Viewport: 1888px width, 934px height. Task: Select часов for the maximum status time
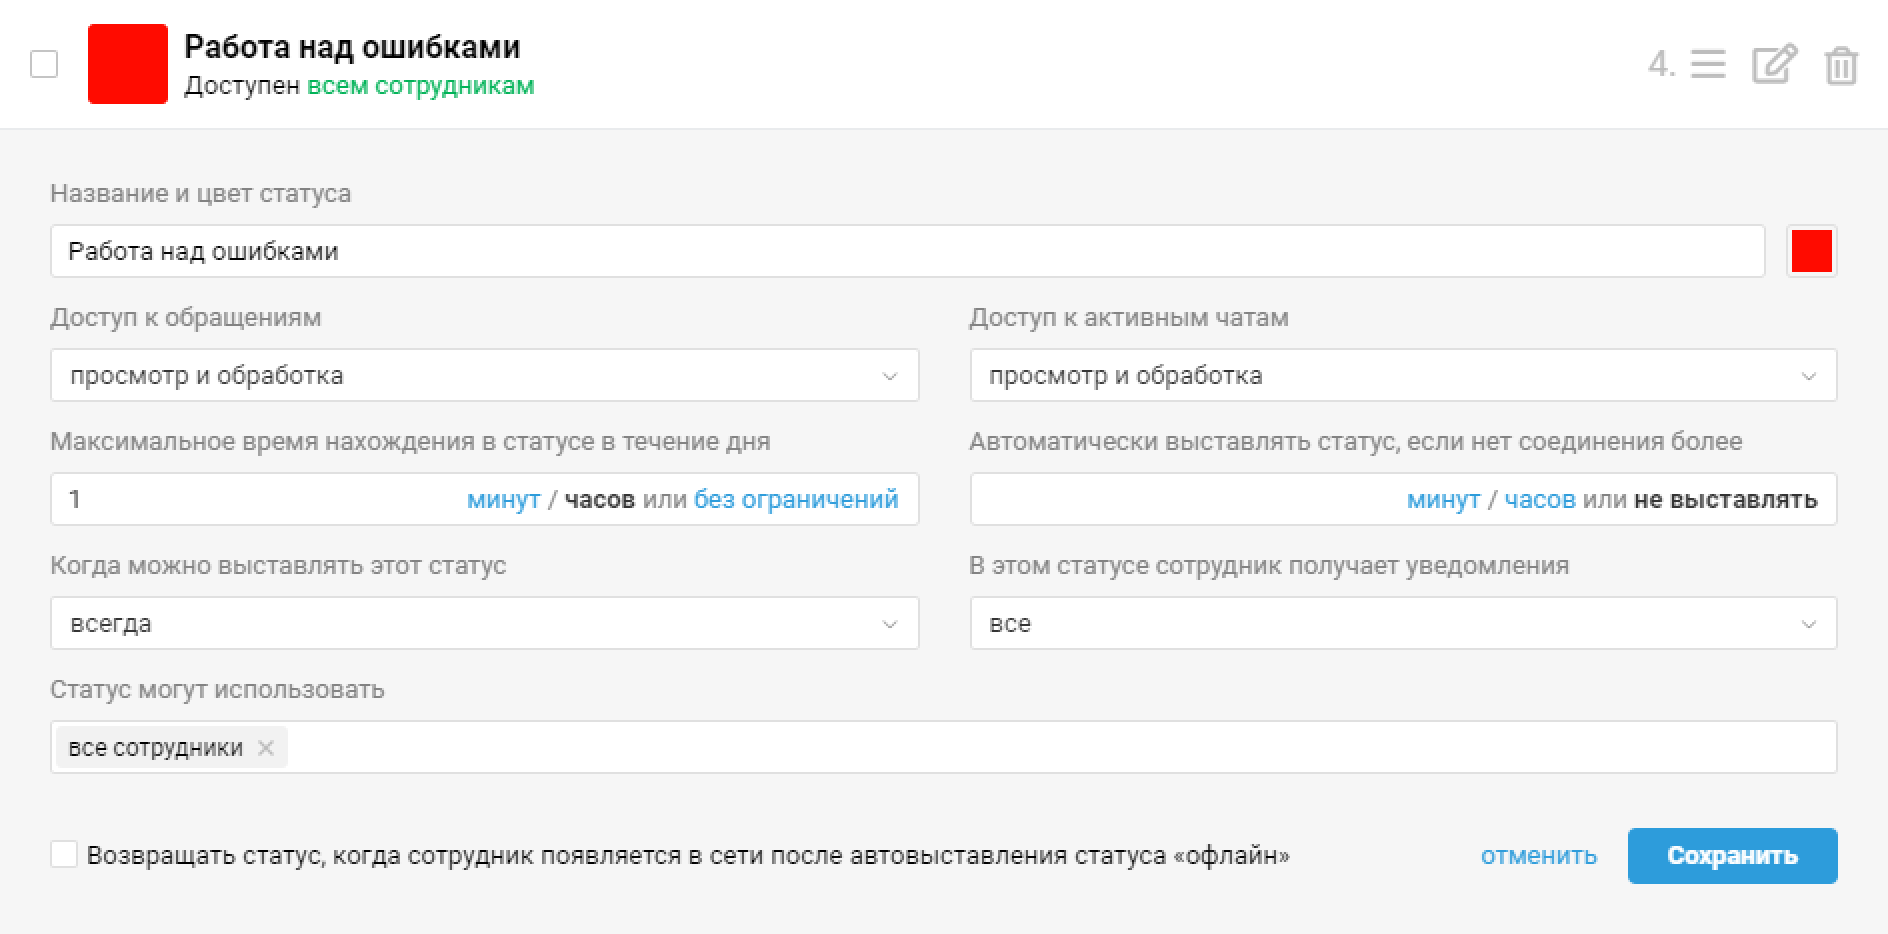click(600, 499)
